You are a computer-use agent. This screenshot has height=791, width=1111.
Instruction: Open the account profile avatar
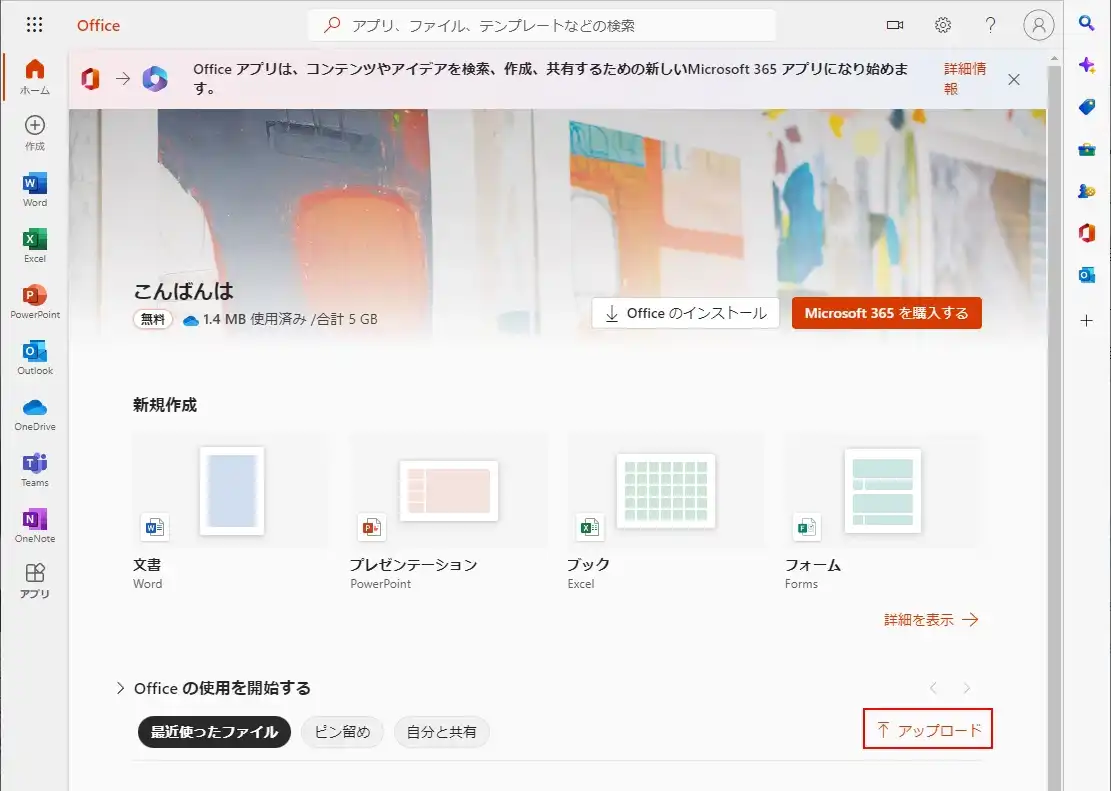[x=1038, y=25]
